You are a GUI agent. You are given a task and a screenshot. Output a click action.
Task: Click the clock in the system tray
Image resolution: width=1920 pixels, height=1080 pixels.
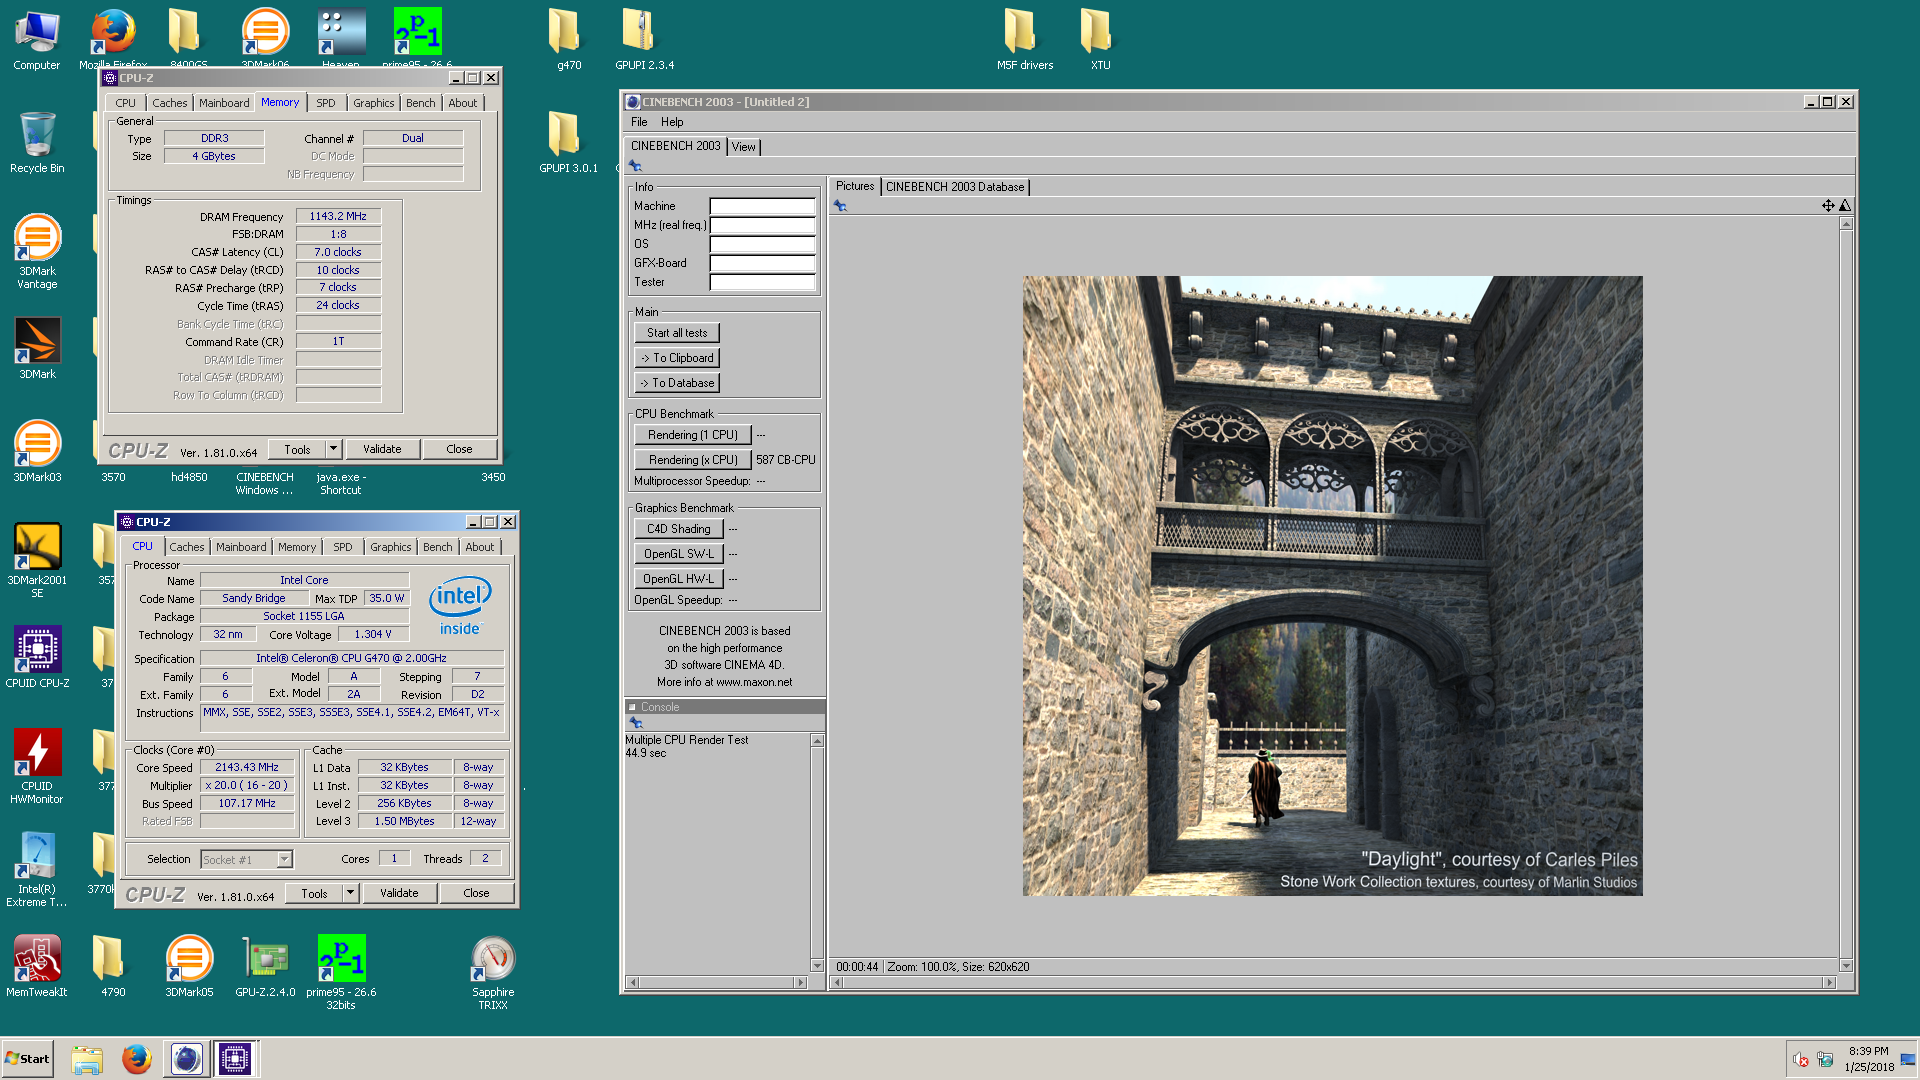pyautogui.click(x=1868, y=1059)
